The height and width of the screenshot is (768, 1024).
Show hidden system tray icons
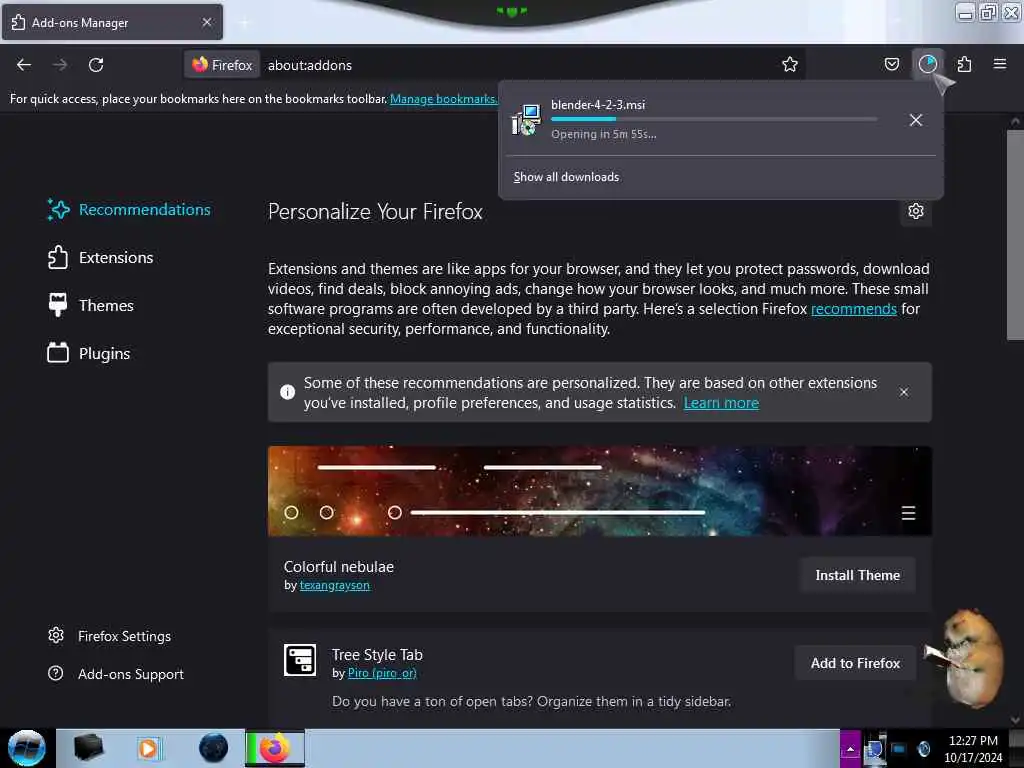[x=850, y=748]
